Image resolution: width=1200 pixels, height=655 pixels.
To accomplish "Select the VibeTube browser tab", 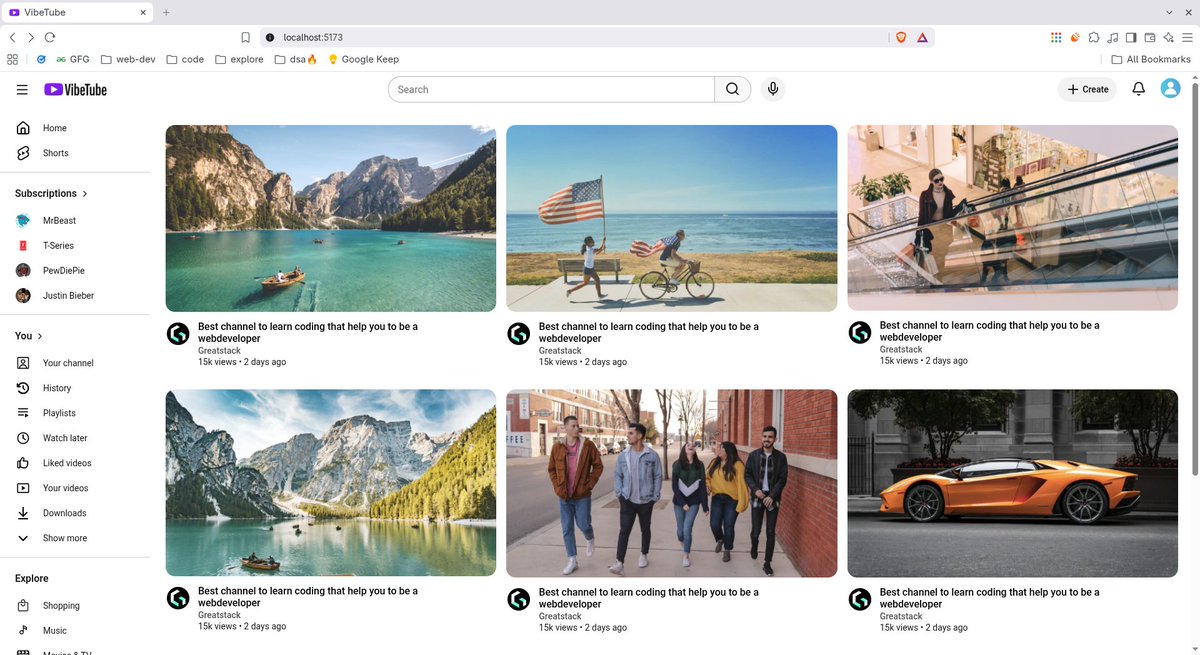I will 76,12.
